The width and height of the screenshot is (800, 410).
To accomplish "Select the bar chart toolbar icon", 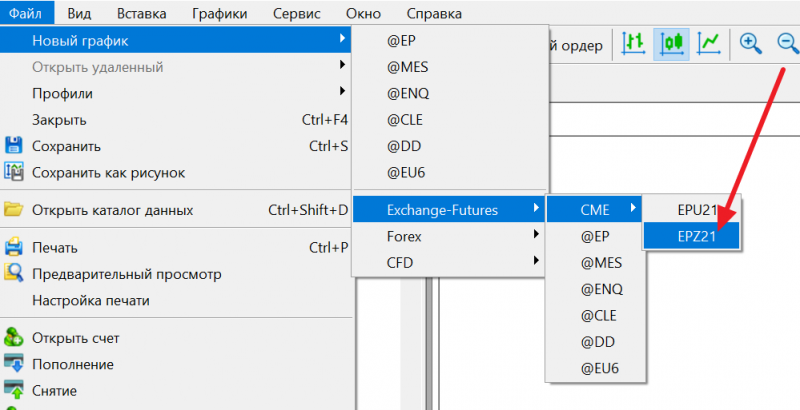I will click(633, 42).
